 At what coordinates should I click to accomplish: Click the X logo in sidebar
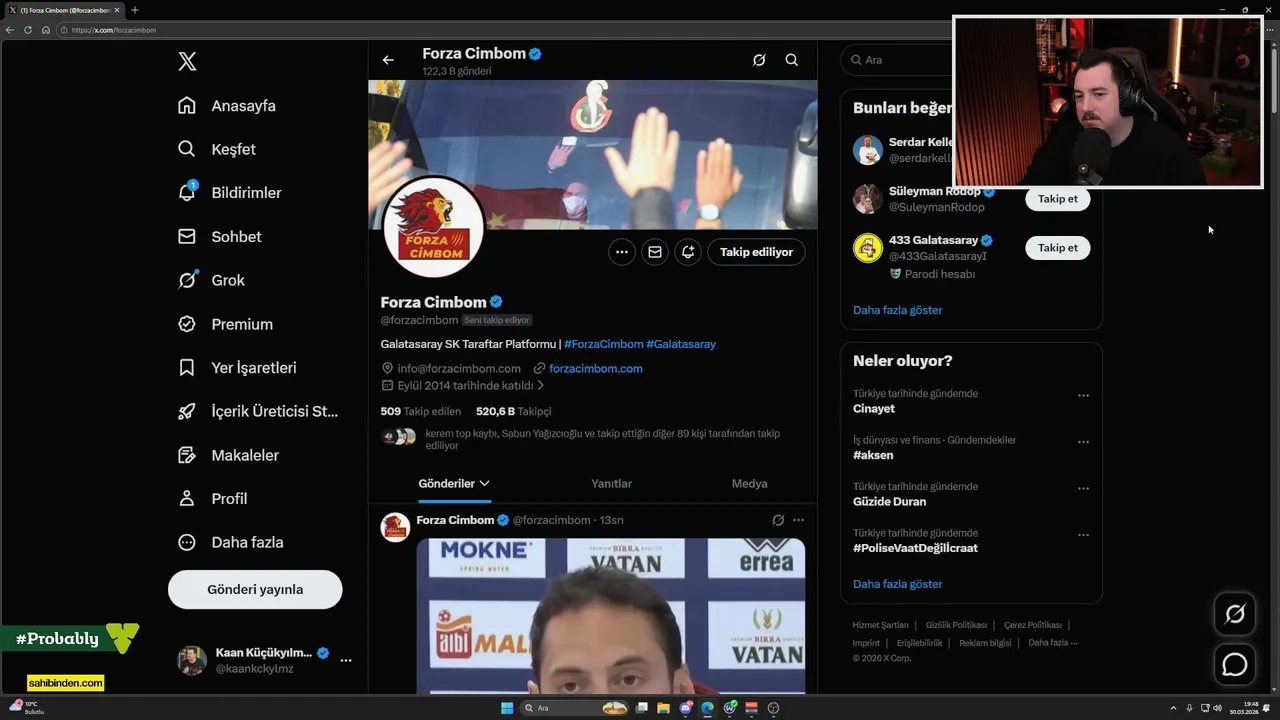point(187,62)
